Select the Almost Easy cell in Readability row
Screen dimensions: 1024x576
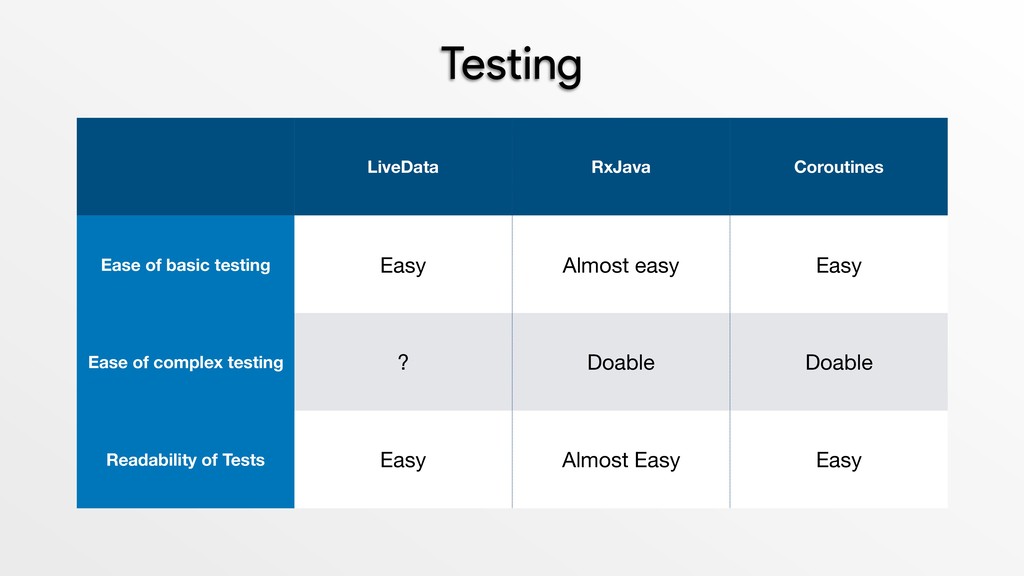621,459
